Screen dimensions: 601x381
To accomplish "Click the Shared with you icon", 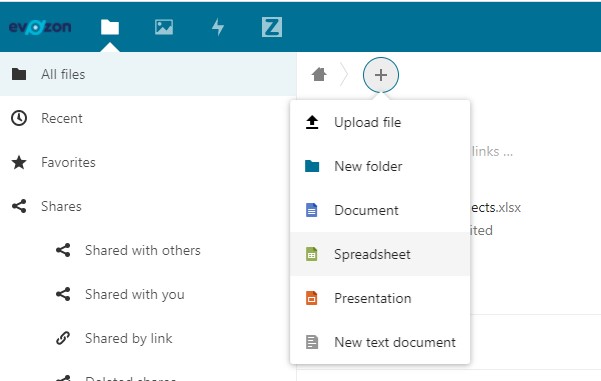I will [x=63, y=294].
